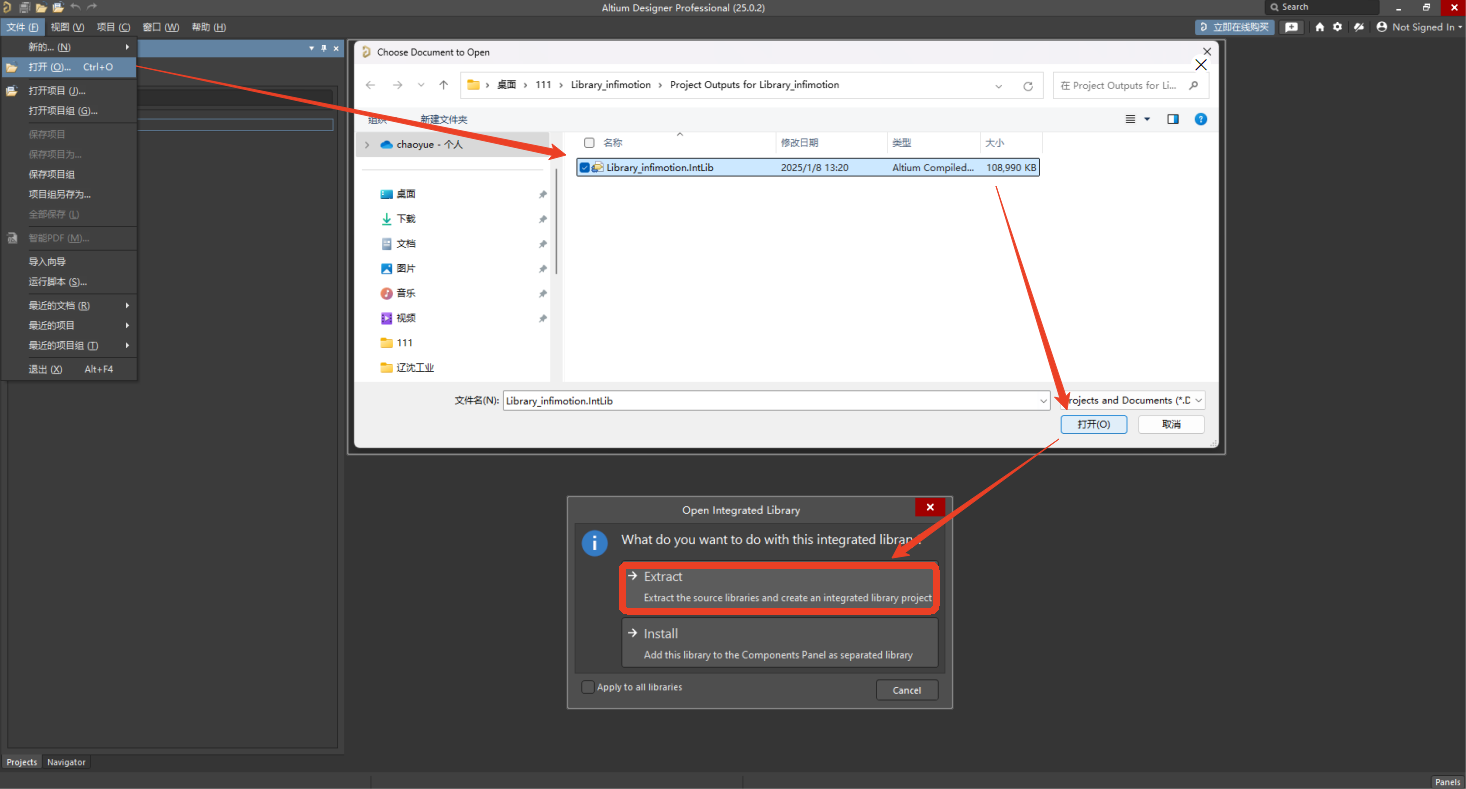Click the view layout list icon in the file dialog
The height and width of the screenshot is (789, 1466).
1131,119
